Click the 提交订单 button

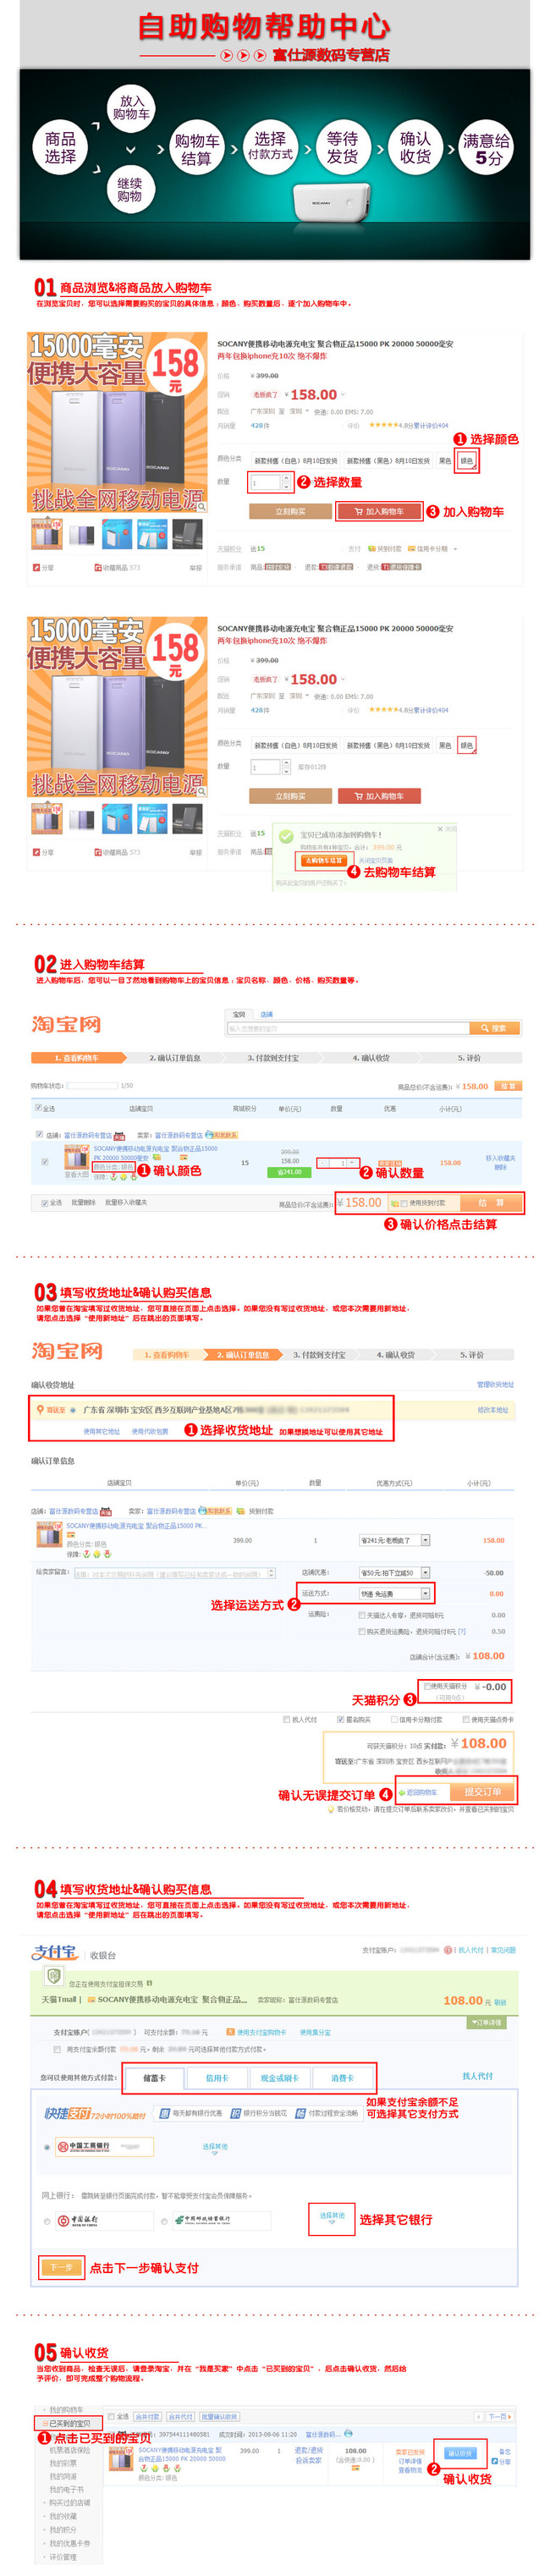pos(482,1792)
